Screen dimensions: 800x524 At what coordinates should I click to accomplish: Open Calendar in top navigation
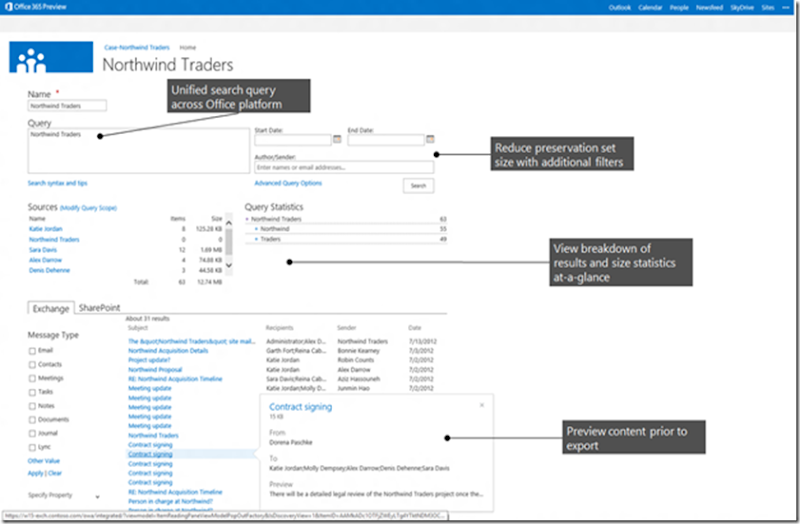(650, 8)
